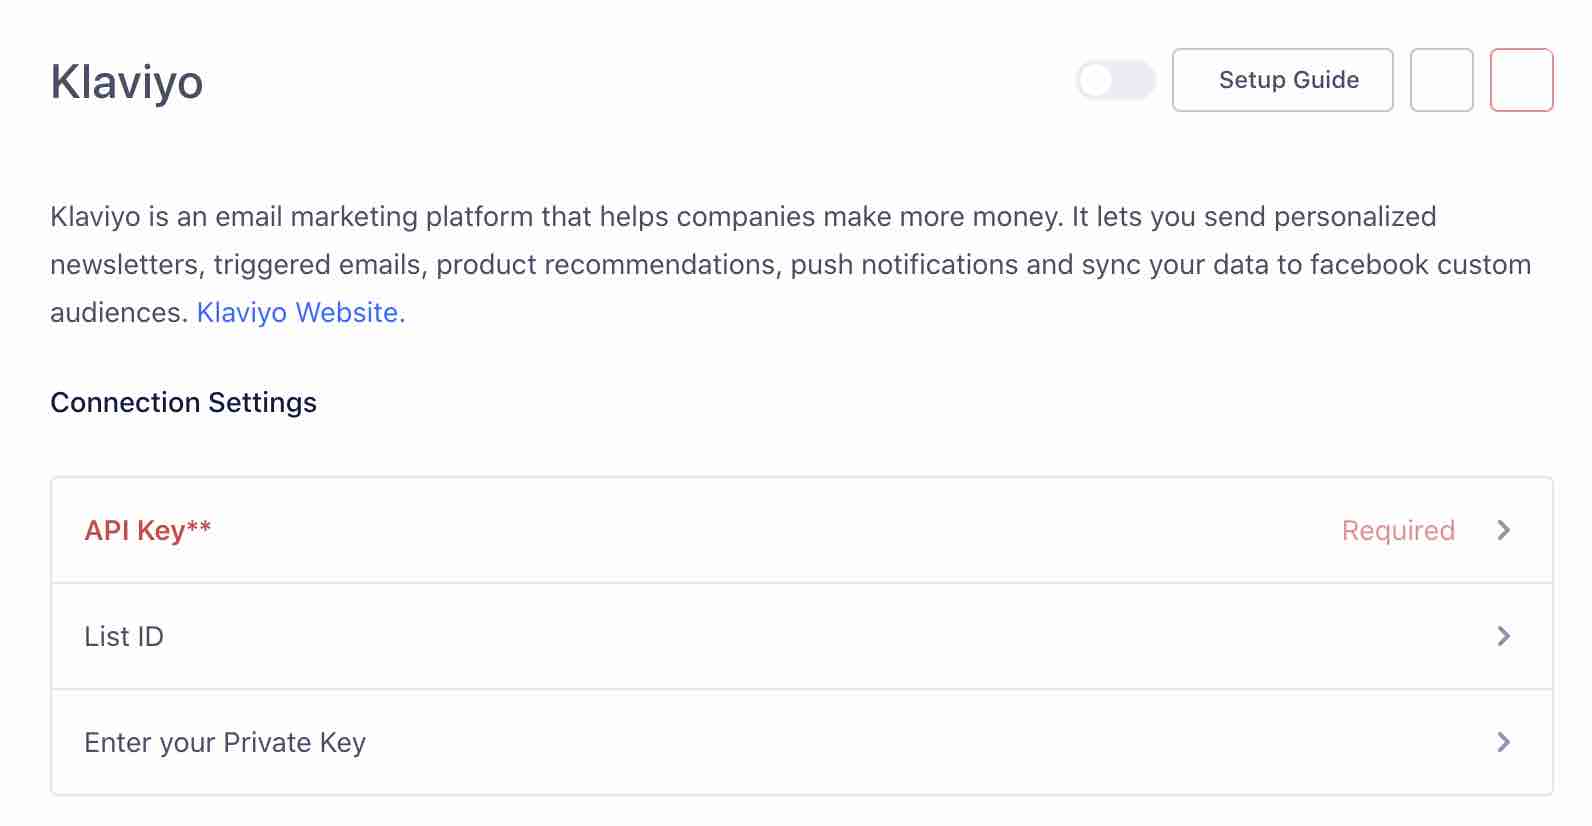Select the arrow next to Required label

tap(1504, 530)
